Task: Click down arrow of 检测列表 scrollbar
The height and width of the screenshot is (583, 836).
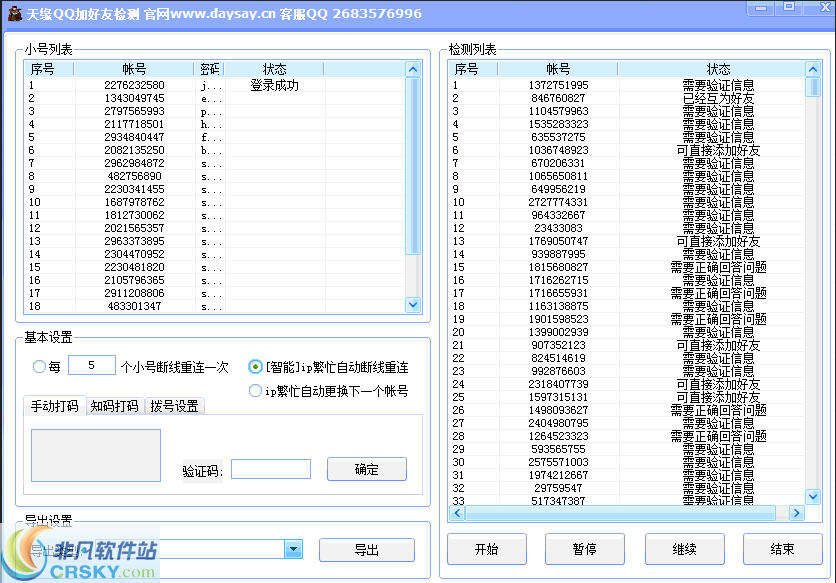Action: coord(813,497)
